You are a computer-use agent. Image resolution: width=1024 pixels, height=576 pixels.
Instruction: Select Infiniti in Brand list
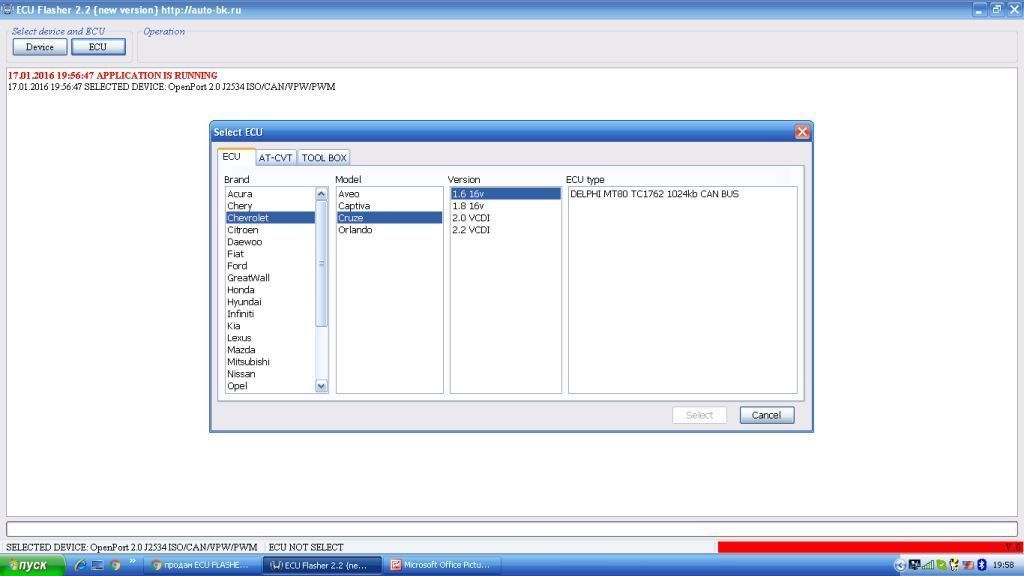tap(270, 313)
